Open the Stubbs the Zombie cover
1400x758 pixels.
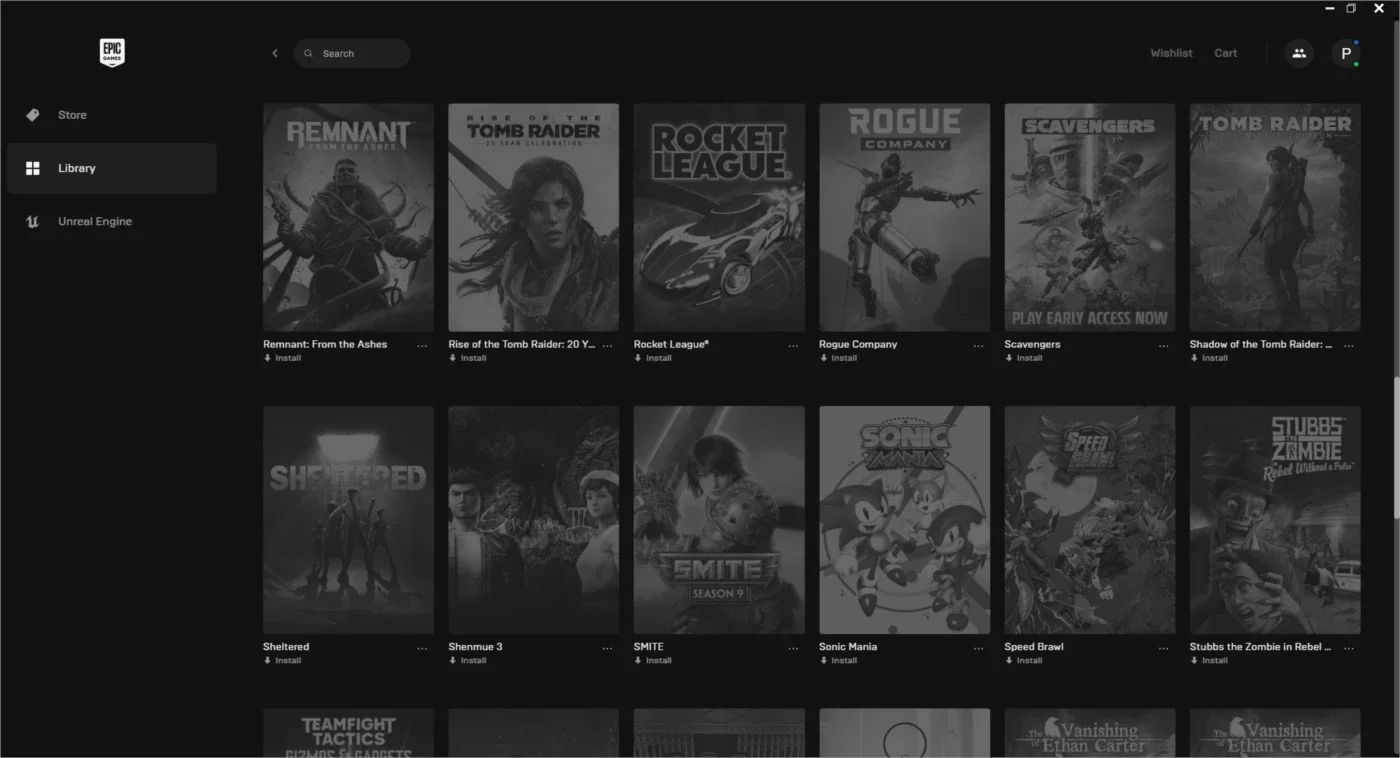coord(1275,520)
